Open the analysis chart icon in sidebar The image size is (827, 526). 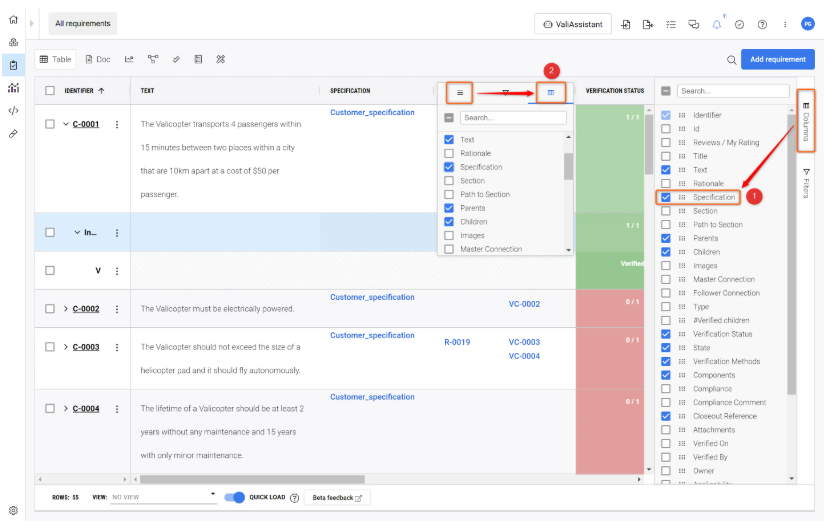[x=13, y=88]
